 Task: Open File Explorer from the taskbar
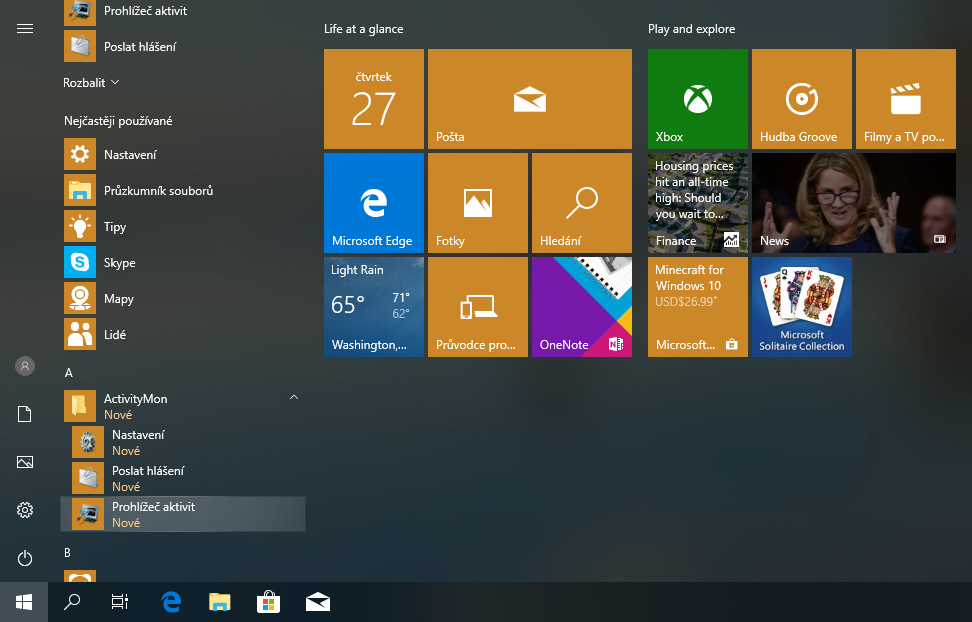219,602
